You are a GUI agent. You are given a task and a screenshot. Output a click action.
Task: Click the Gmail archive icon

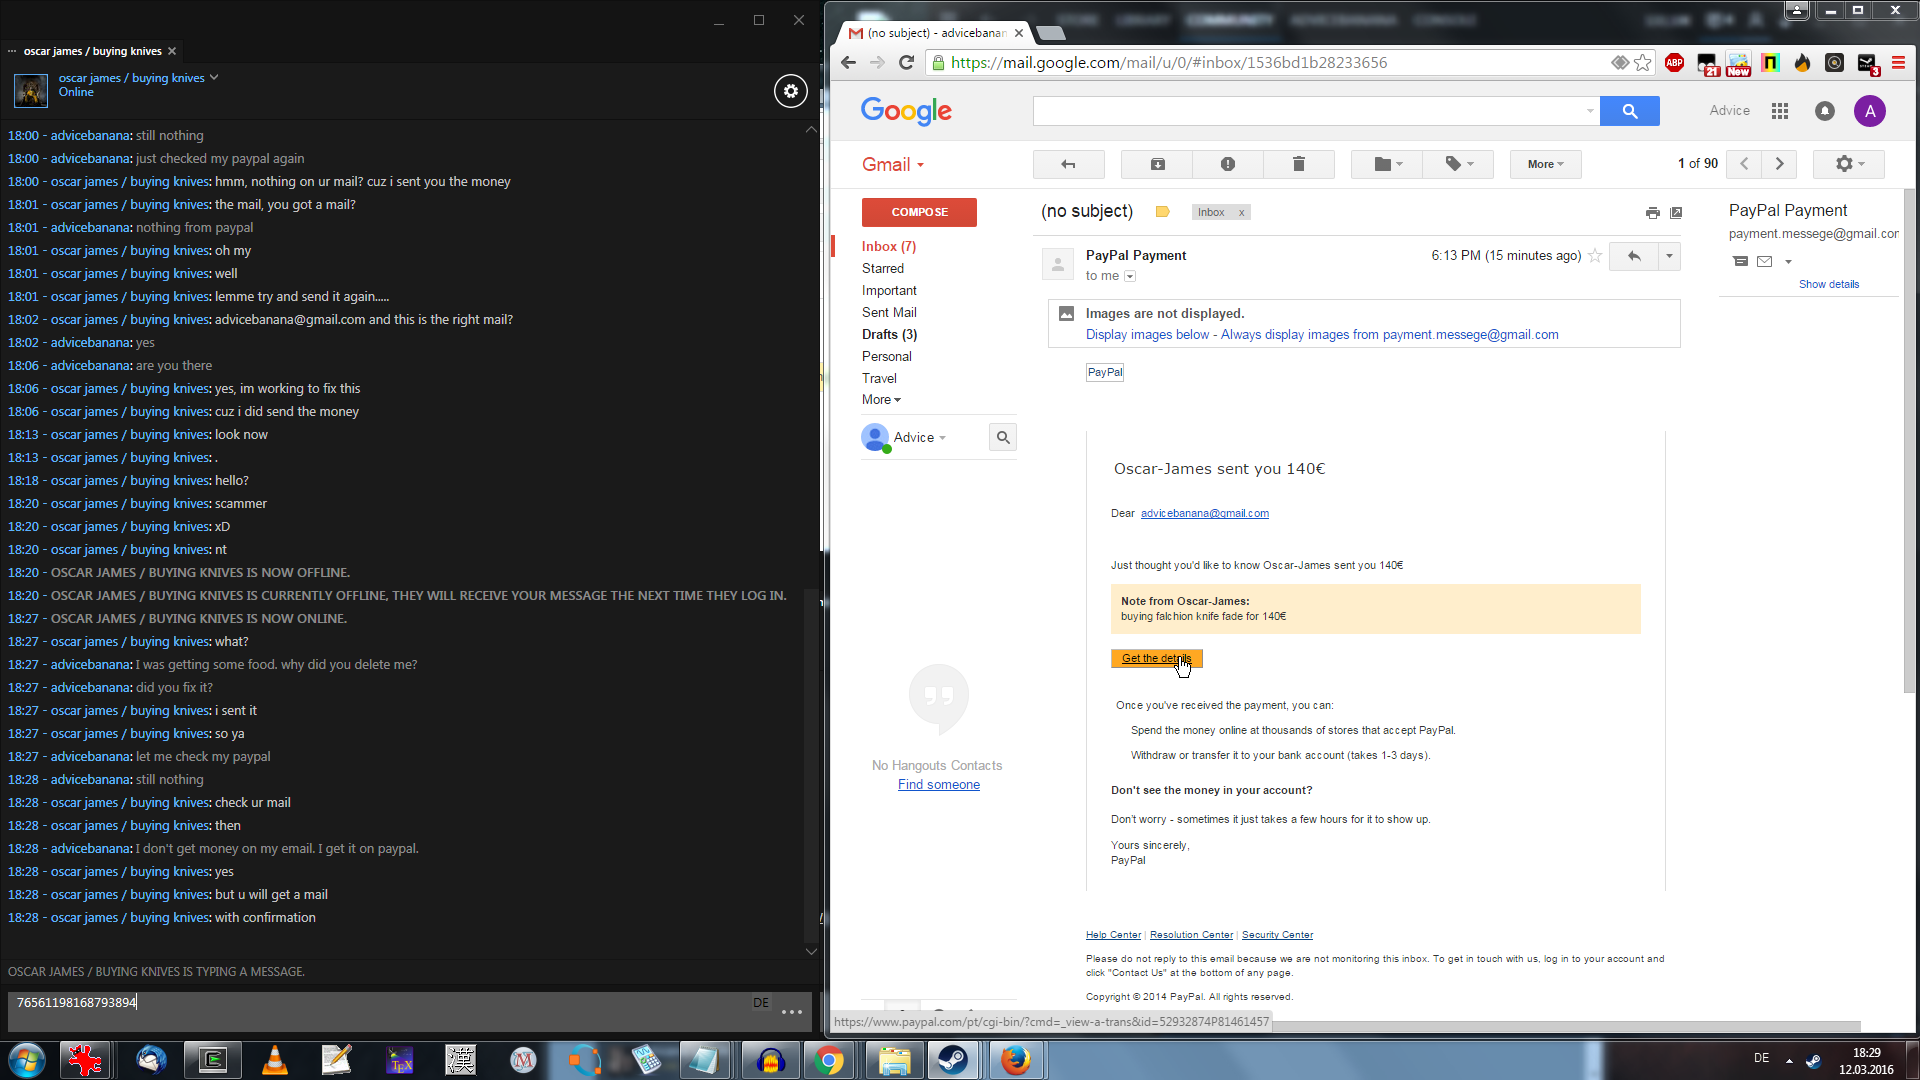pyautogui.click(x=1157, y=164)
